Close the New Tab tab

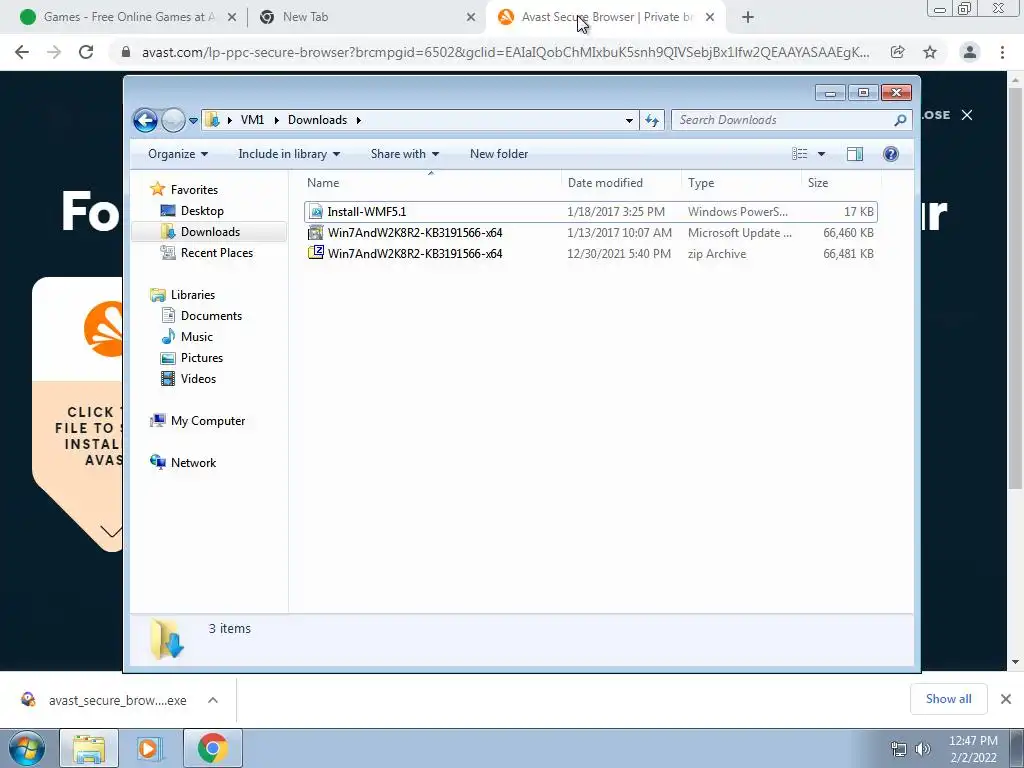(471, 18)
